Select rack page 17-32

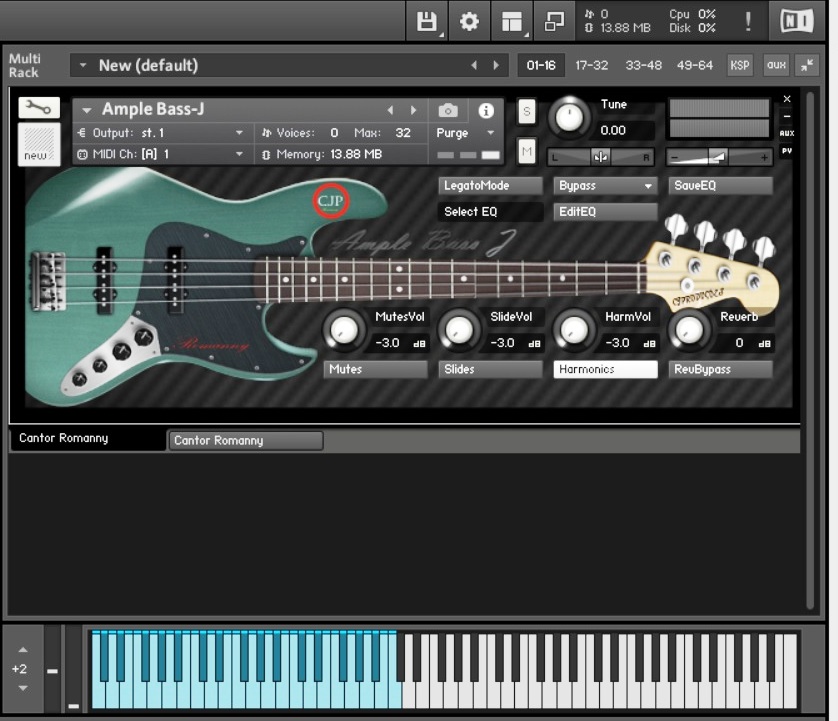[592, 65]
